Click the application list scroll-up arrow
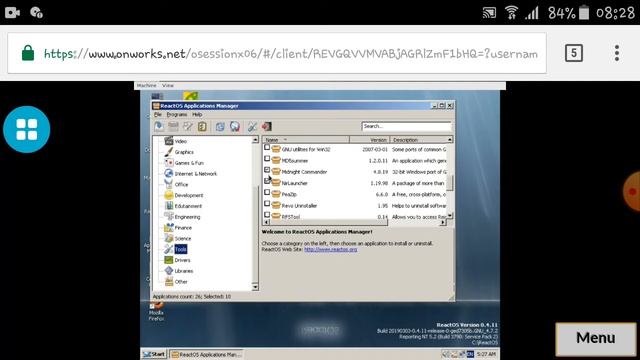640x360 pixels. coord(450,140)
